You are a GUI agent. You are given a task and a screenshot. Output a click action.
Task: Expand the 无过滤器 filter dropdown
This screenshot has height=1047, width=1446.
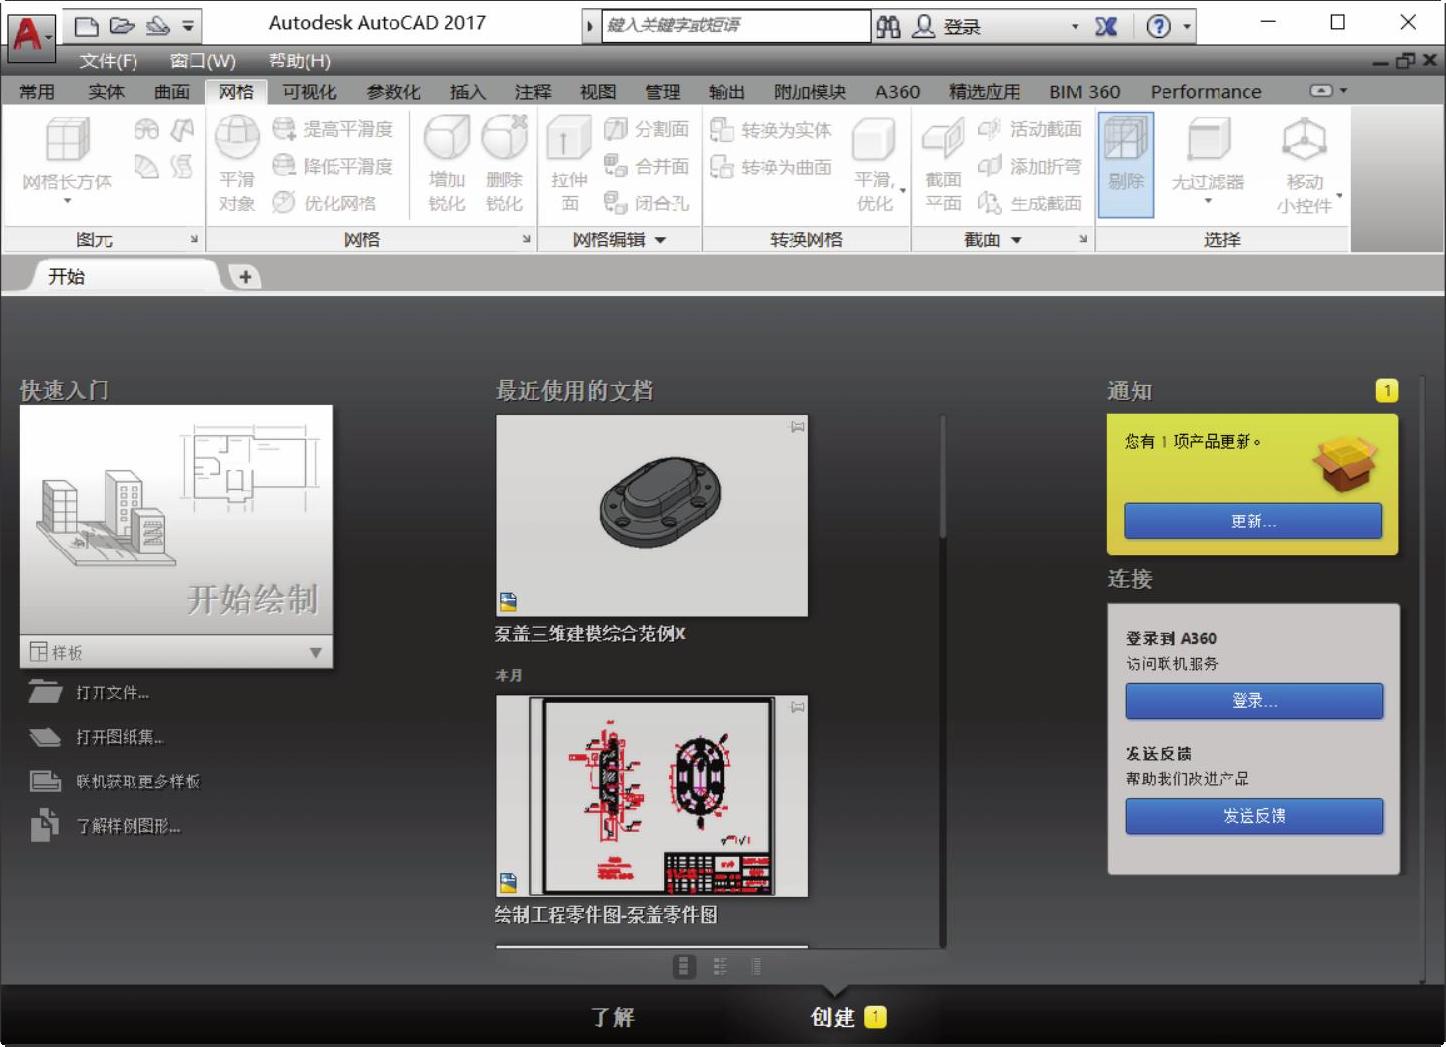click(x=1208, y=201)
